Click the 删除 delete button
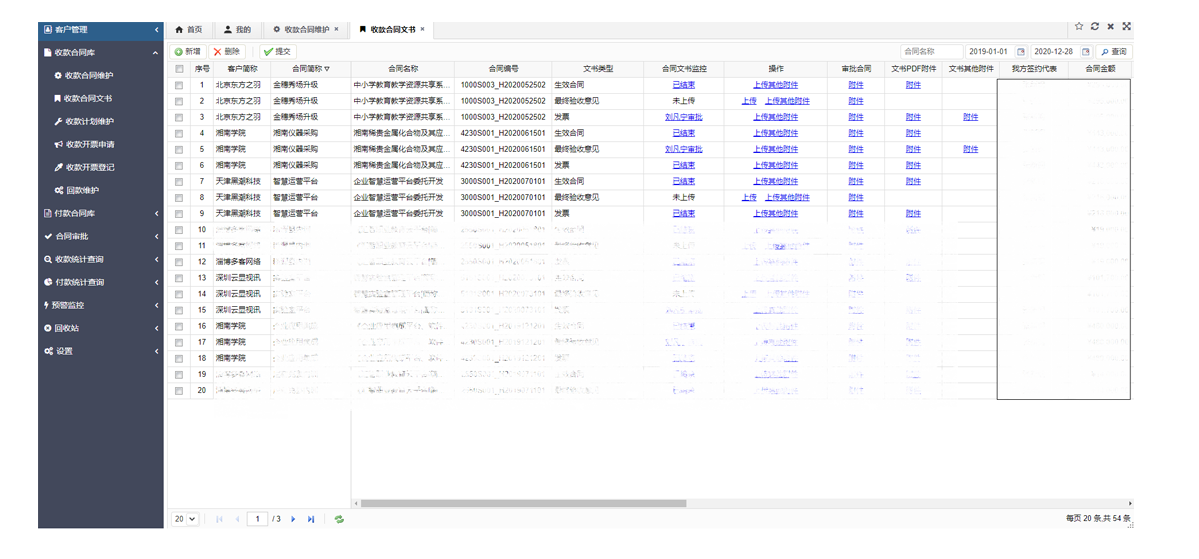The width and height of the screenshot is (1199, 559). pyautogui.click(x=227, y=51)
